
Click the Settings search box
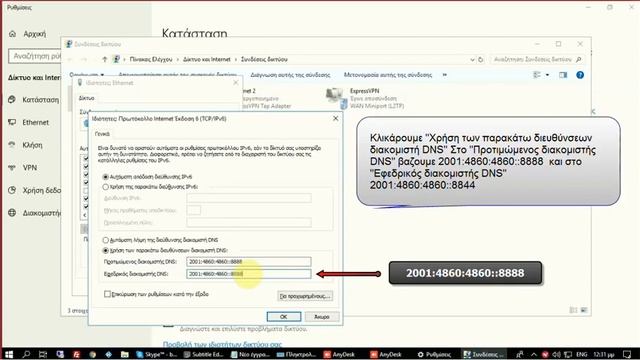click(35, 56)
